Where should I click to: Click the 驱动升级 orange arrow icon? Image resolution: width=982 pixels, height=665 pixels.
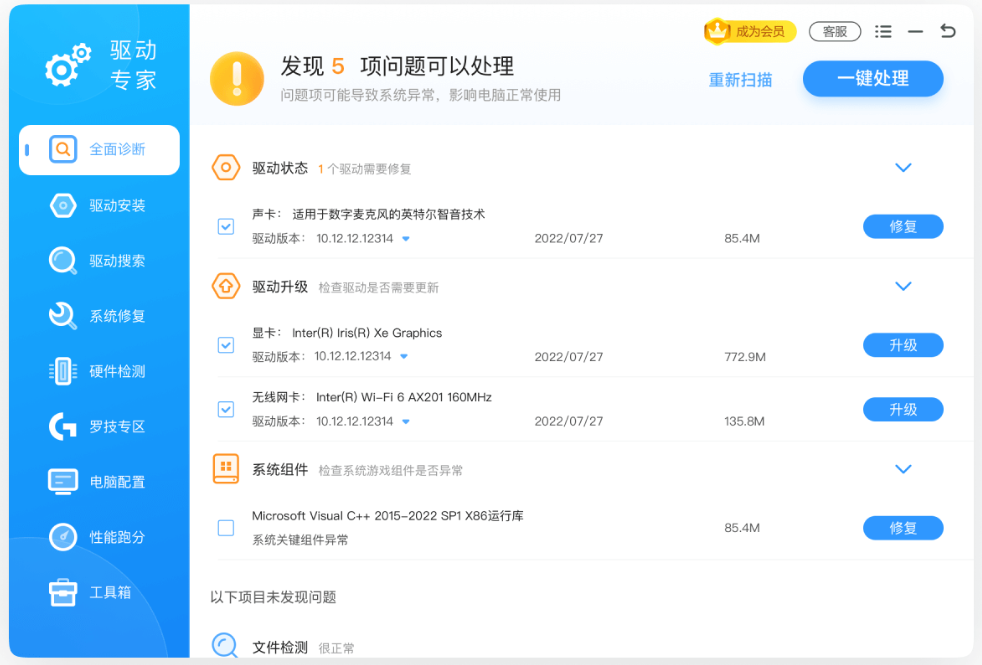226,286
